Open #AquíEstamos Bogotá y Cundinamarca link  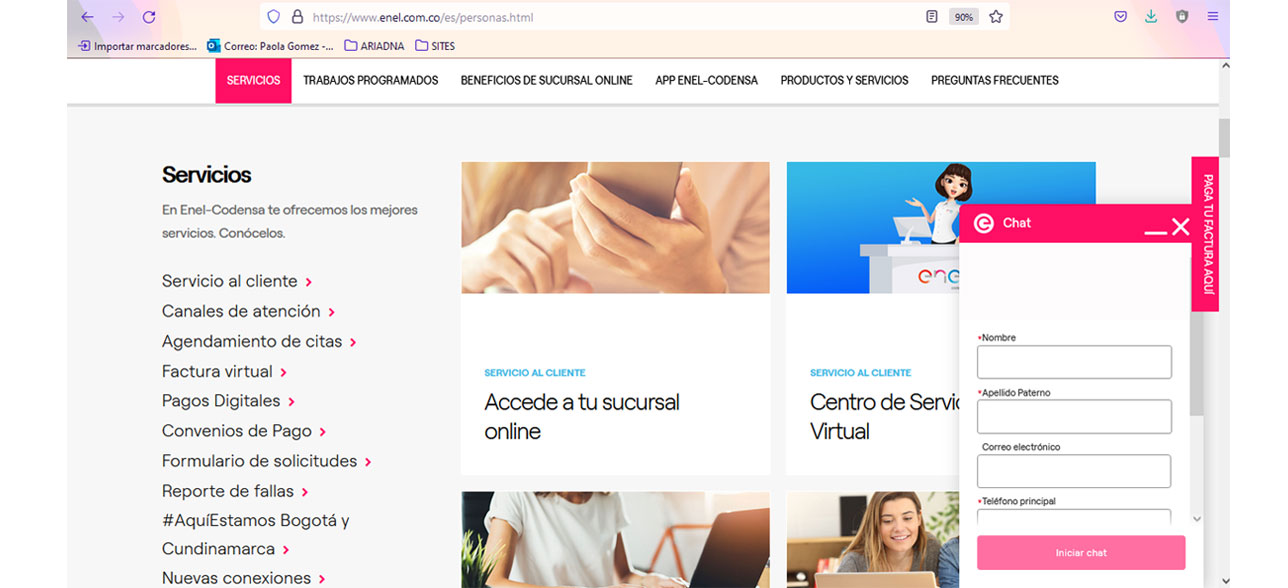point(256,535)
